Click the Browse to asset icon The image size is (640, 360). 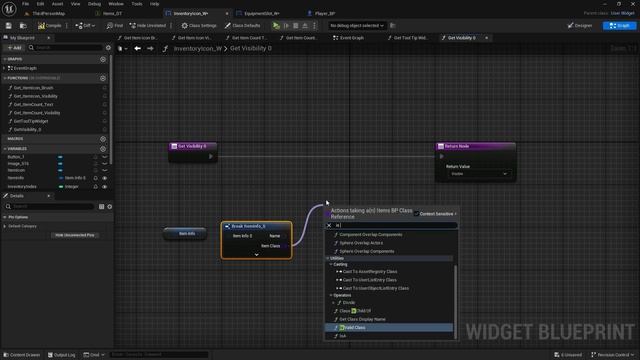tap(23, 26)
